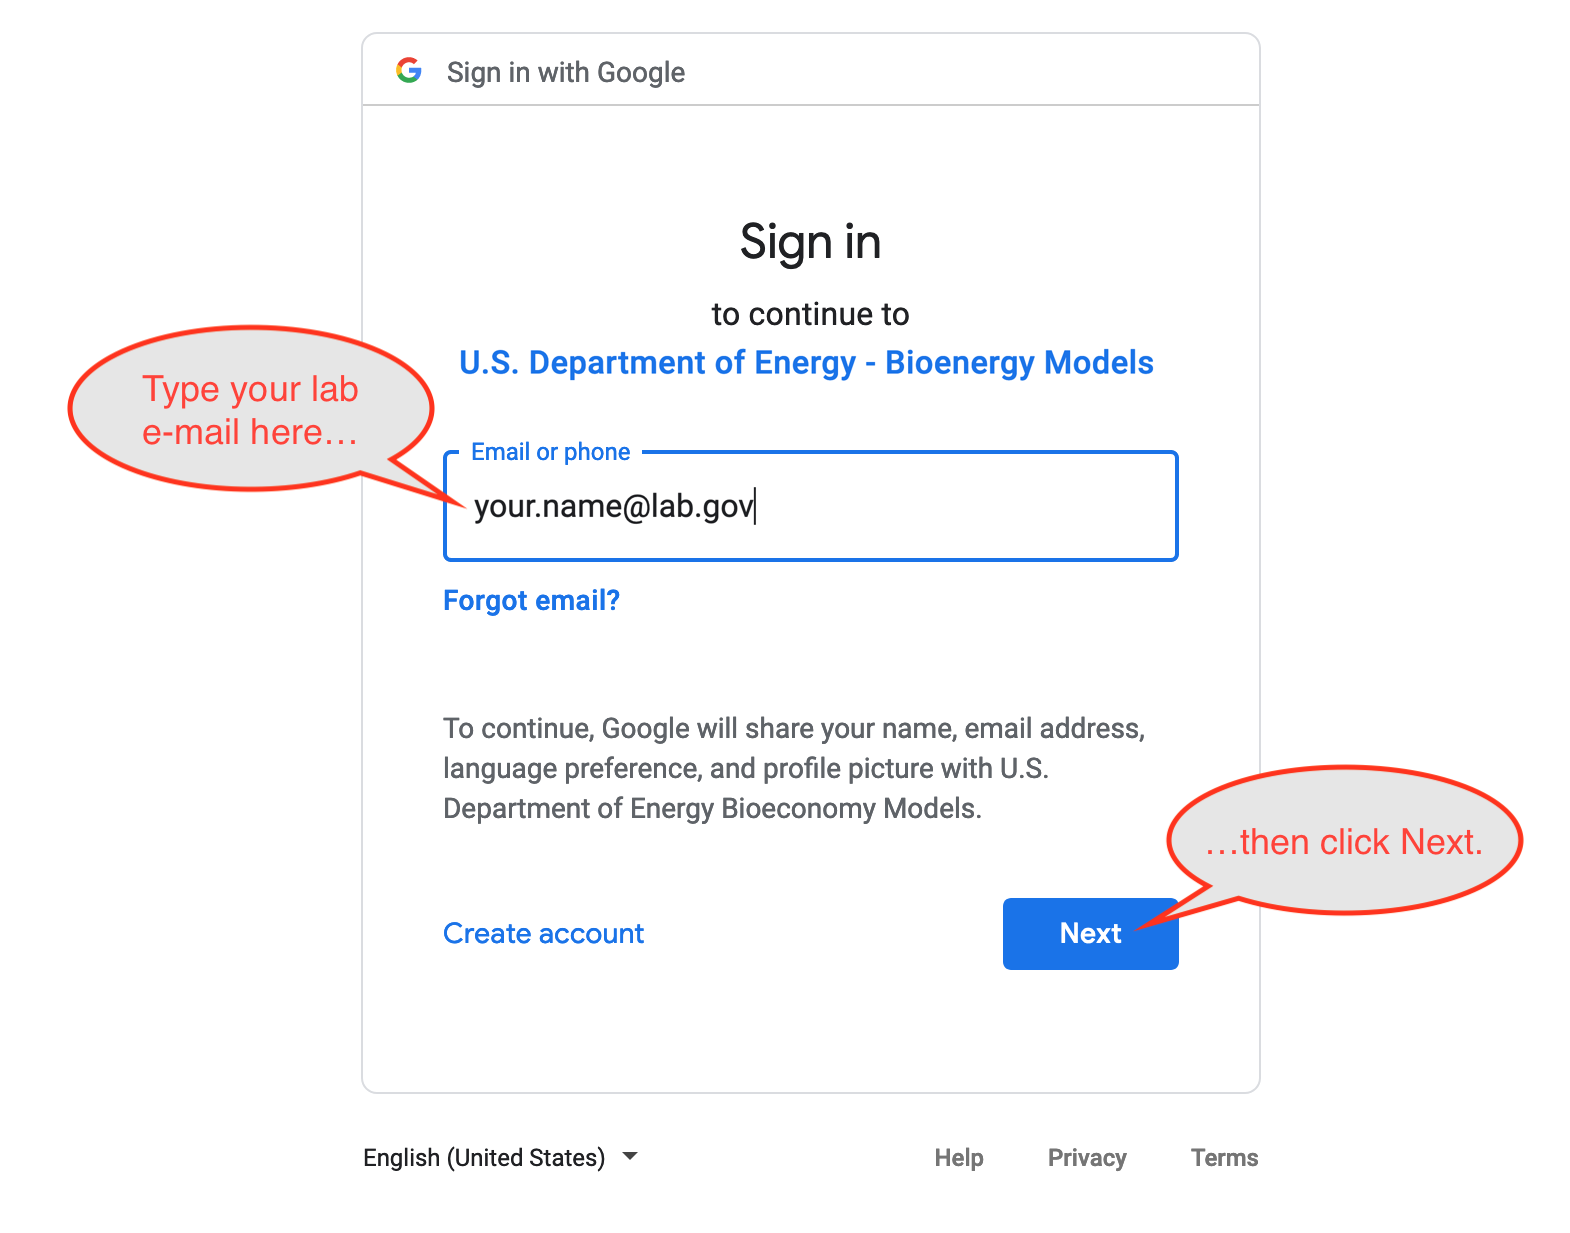The width and height of the screenshot is (1570, 1233).
Task: Open the U.S. Department of Energy - Bioenergy Models link
Action: 806,362
